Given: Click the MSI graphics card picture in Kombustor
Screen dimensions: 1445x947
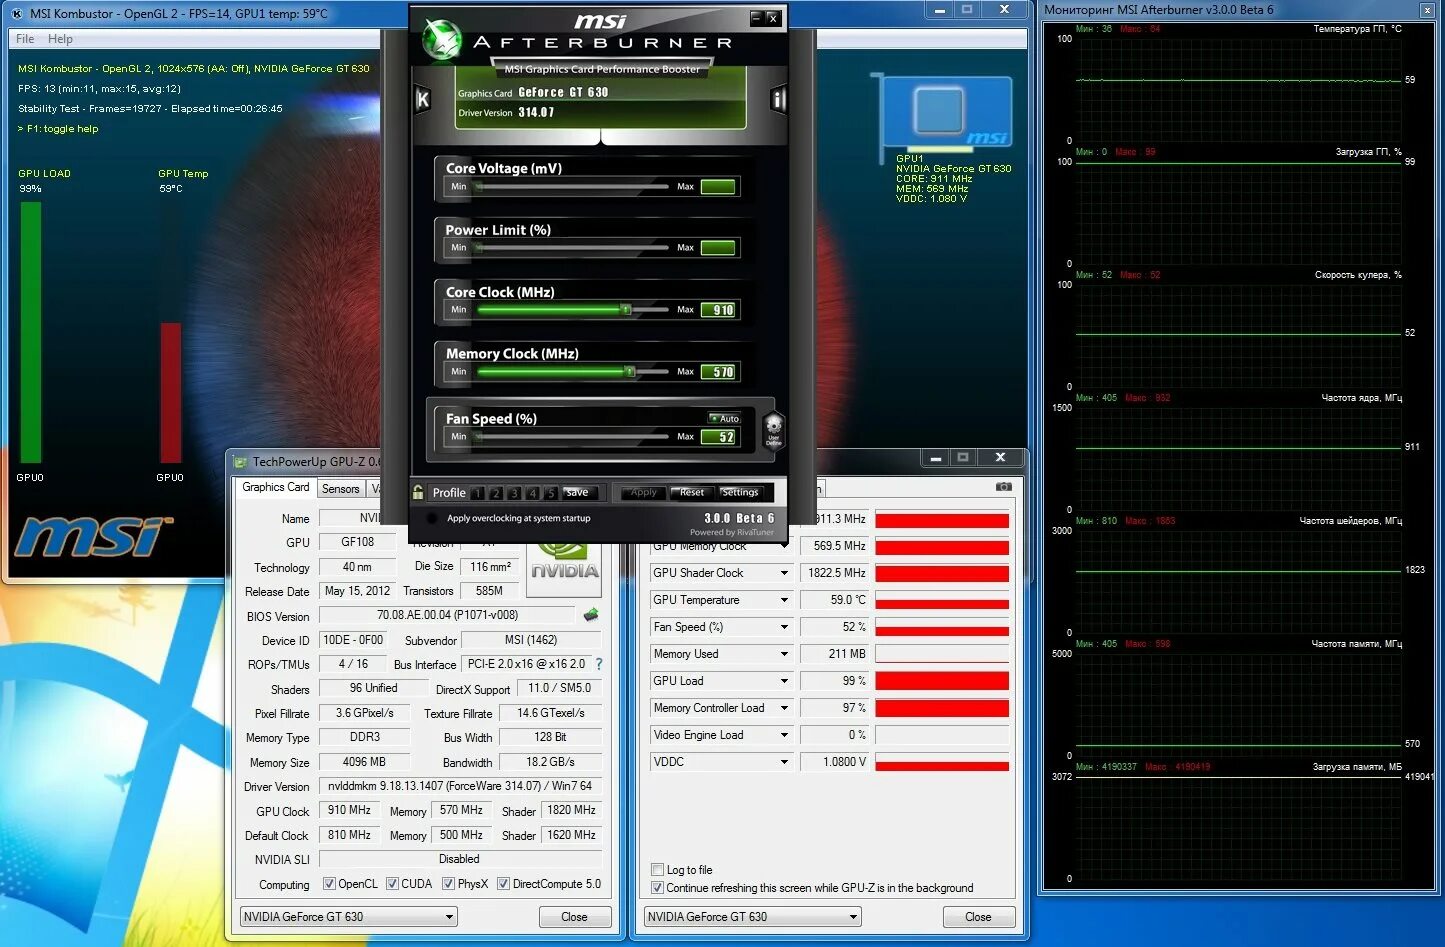Looking at the screenshot, I should [x=942, y=113].
